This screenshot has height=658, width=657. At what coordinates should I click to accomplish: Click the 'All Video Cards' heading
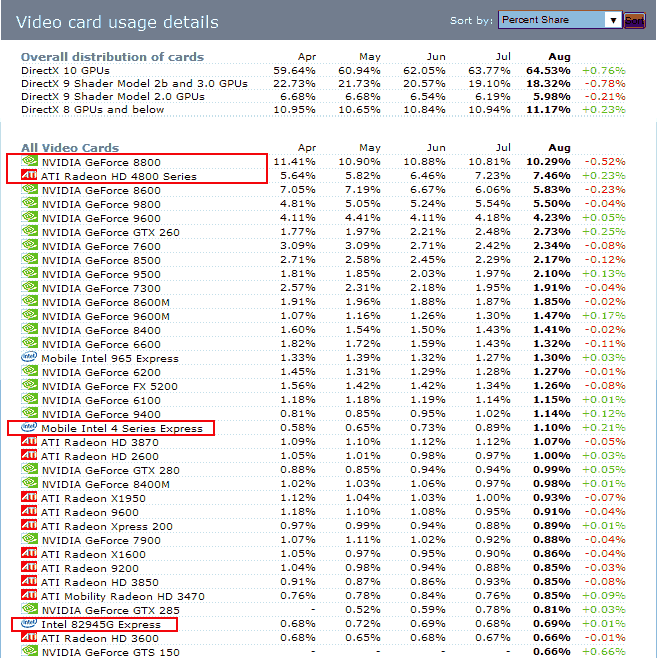[x=70, y=148]
